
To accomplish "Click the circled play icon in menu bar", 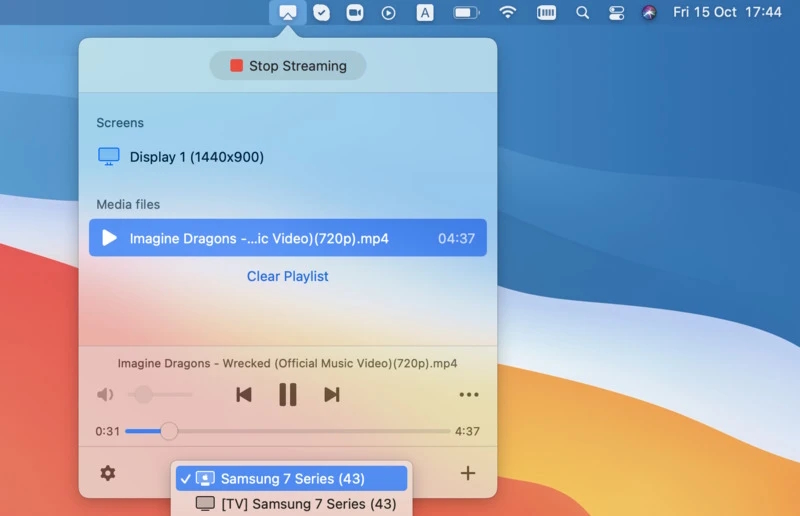I will click(389, 13).
